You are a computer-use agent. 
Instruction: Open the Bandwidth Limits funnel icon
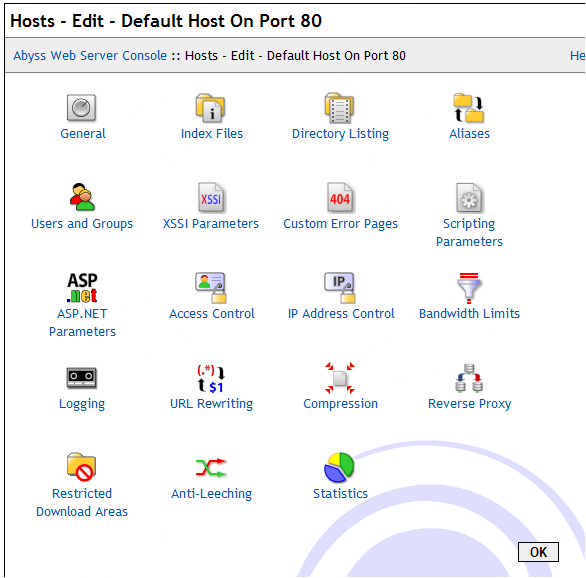point(469,288)
